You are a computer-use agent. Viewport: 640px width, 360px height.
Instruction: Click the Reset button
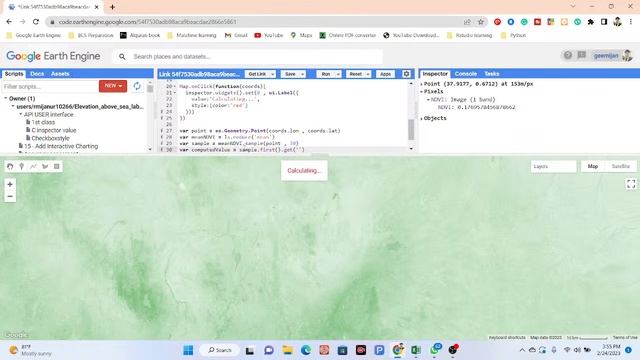point(356,74)
